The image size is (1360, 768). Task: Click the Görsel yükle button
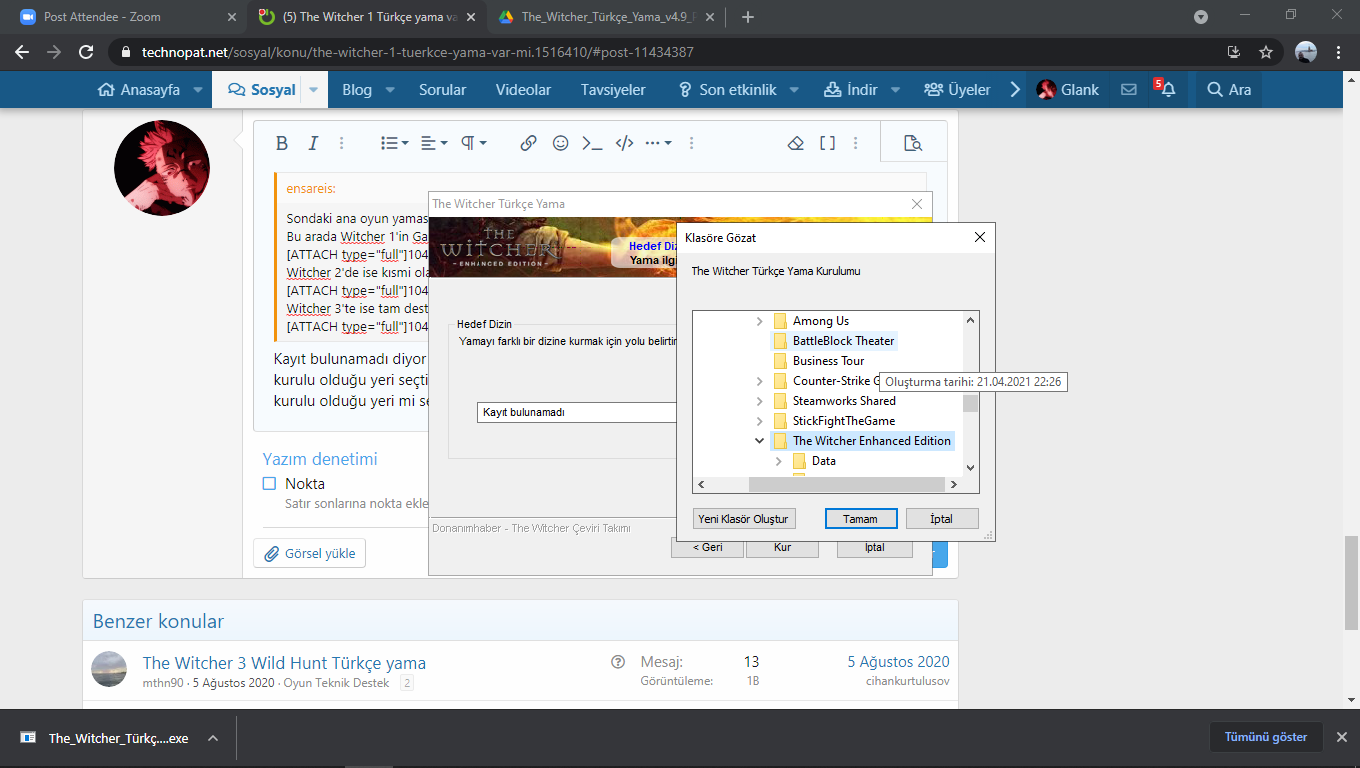tap(310, 553)
